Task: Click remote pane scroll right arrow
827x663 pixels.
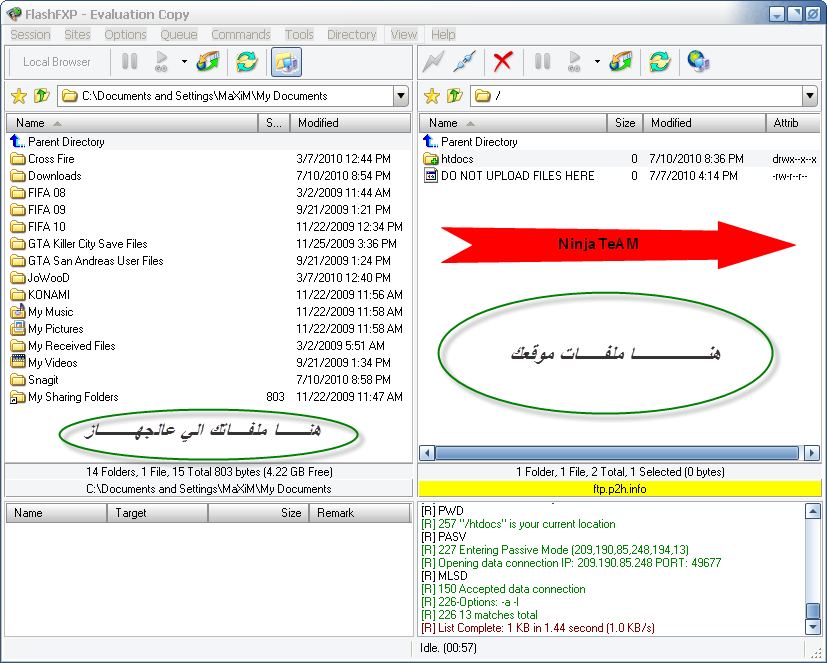Action: click(812, 453)
